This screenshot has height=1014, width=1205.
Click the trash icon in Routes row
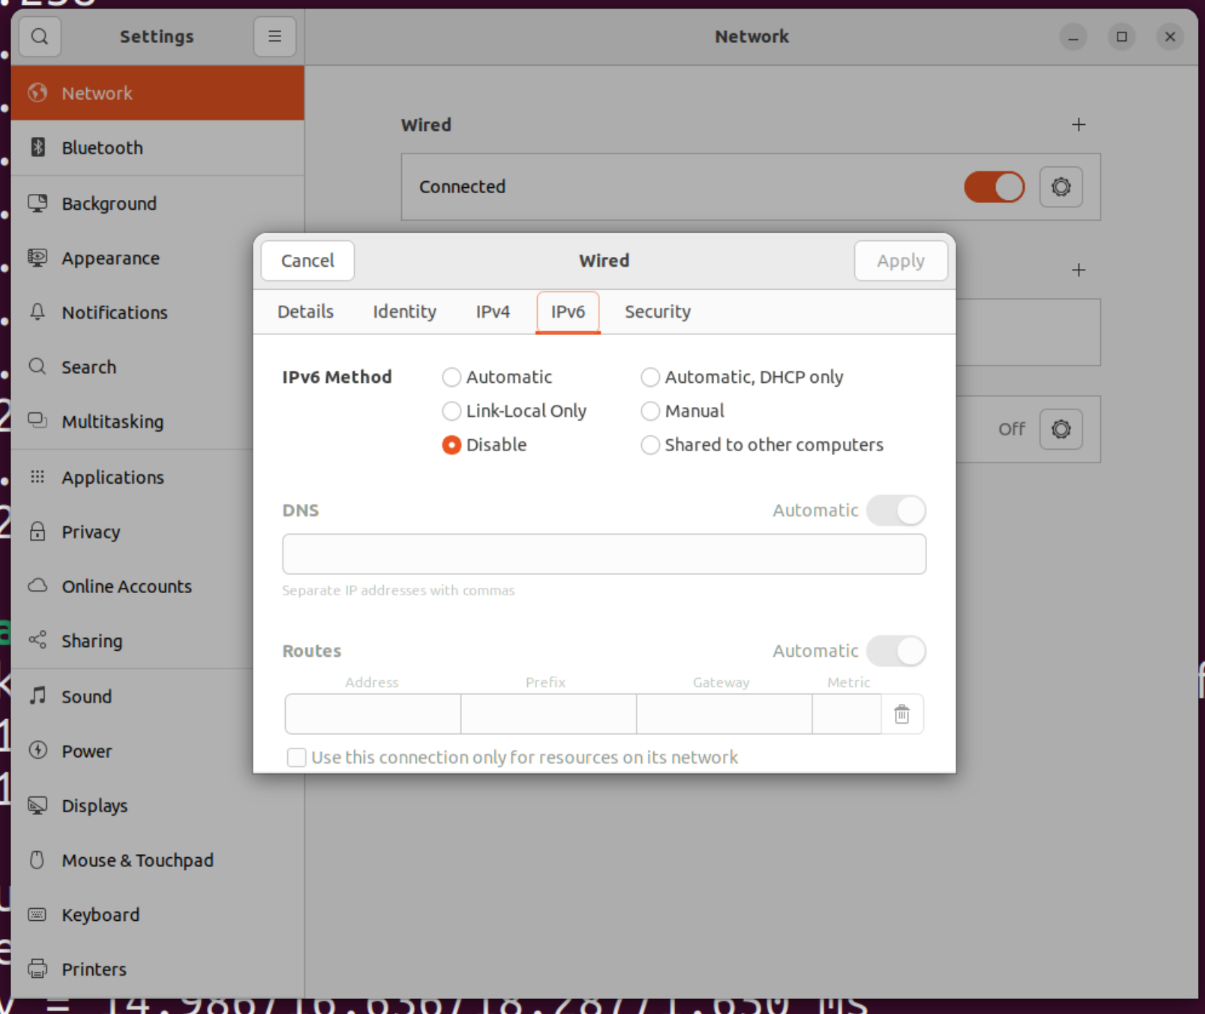(x=901, y=714)
